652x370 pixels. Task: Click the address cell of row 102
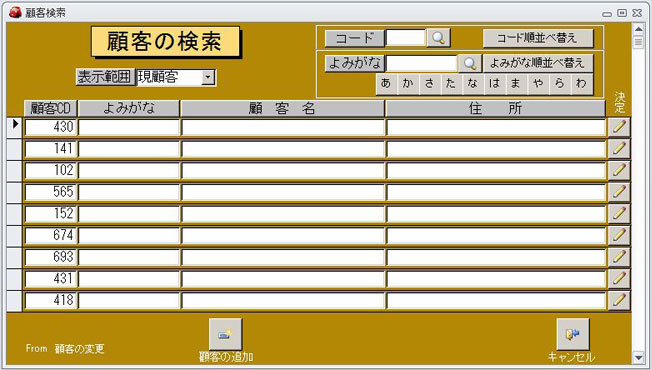[x=496, y=170]
